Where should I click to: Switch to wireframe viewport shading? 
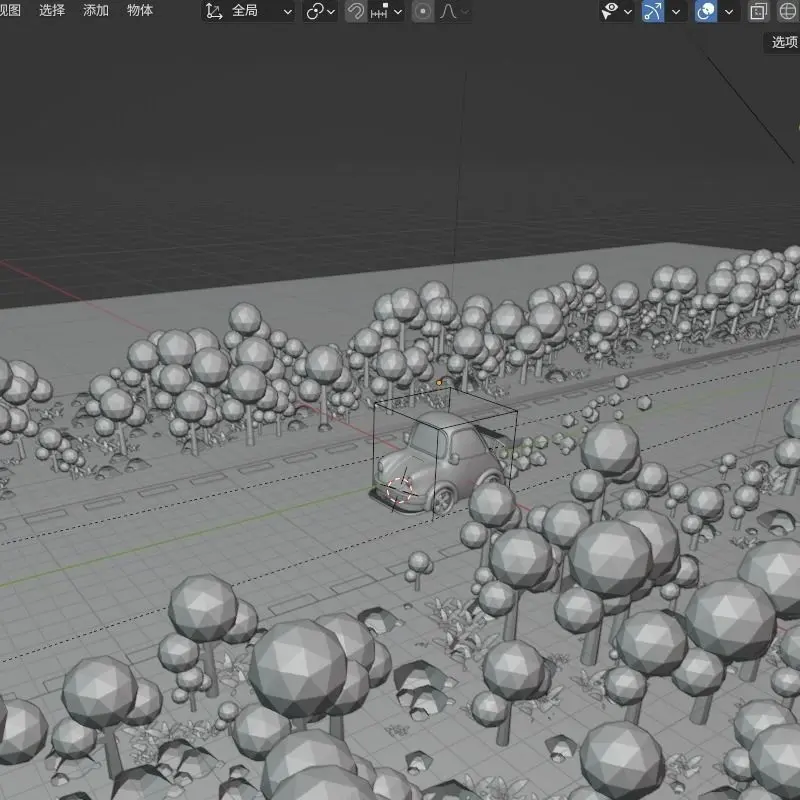pyautogui.click(x=788, y=11)
